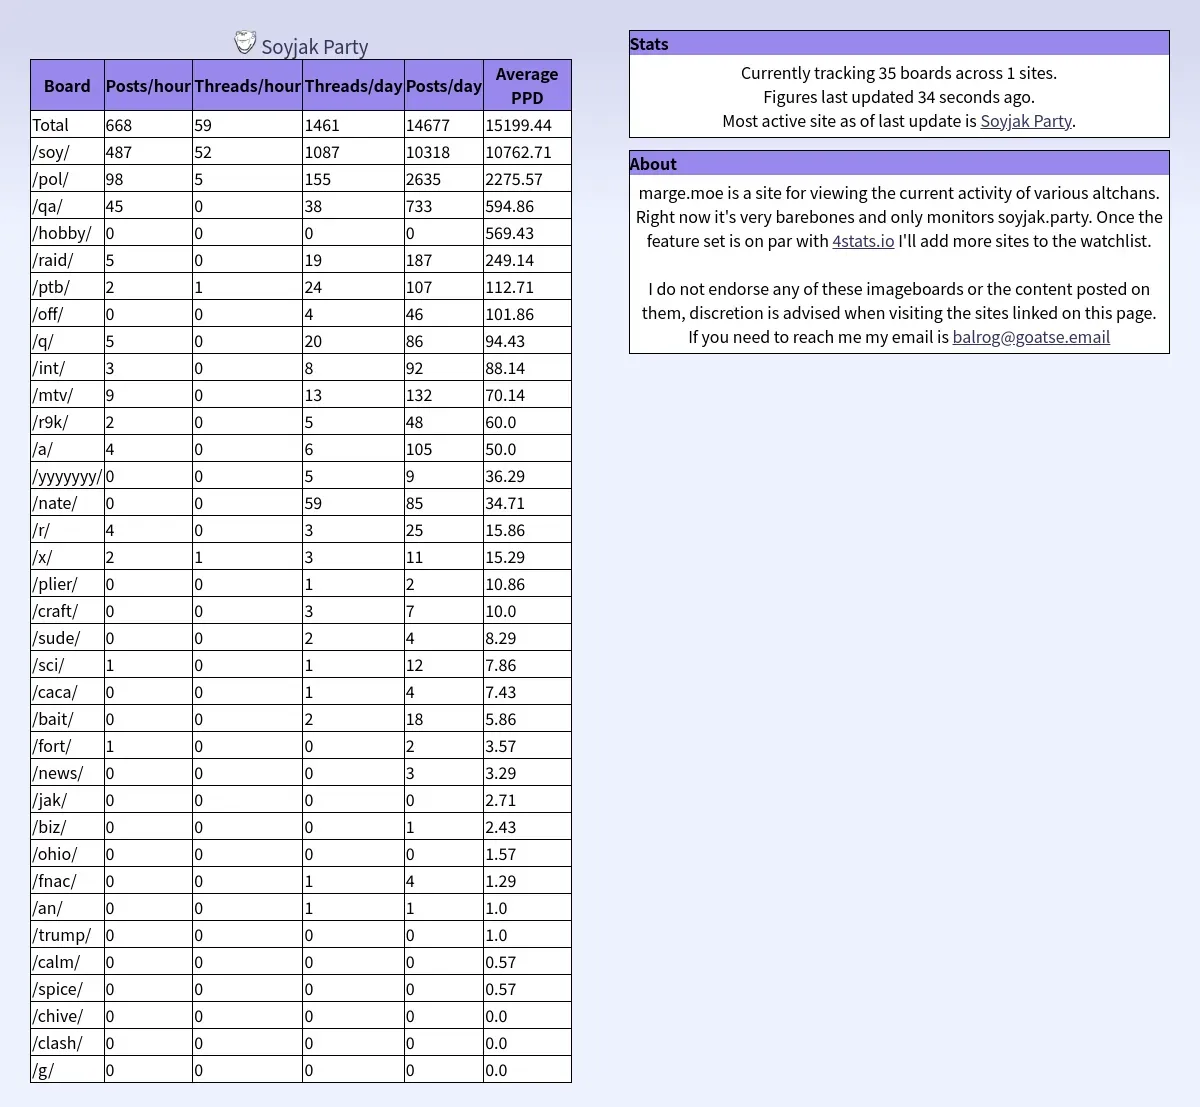Click the /sci/ board cell

pyautogui.click(x=67, y=665)
